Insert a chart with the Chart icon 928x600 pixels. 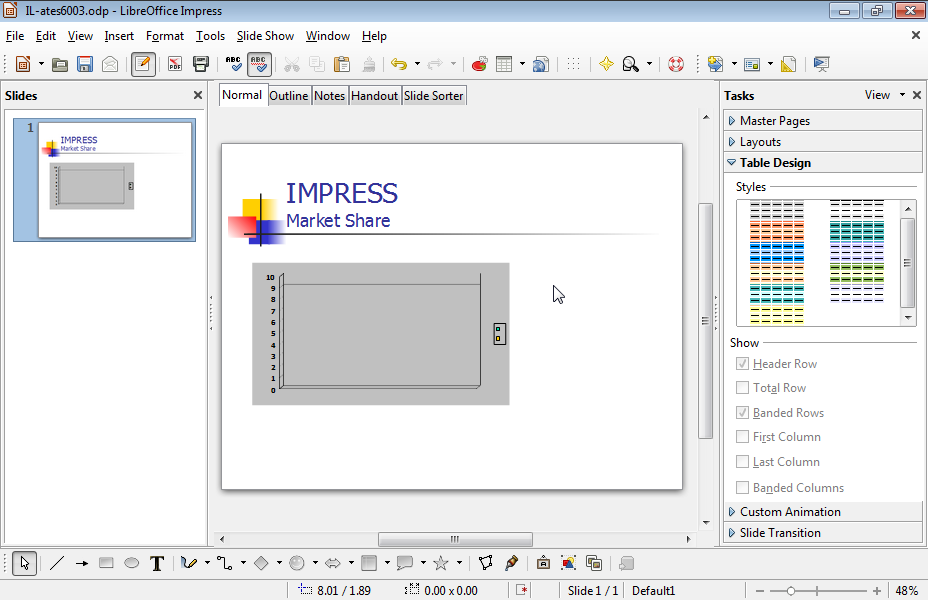(479, 64)
